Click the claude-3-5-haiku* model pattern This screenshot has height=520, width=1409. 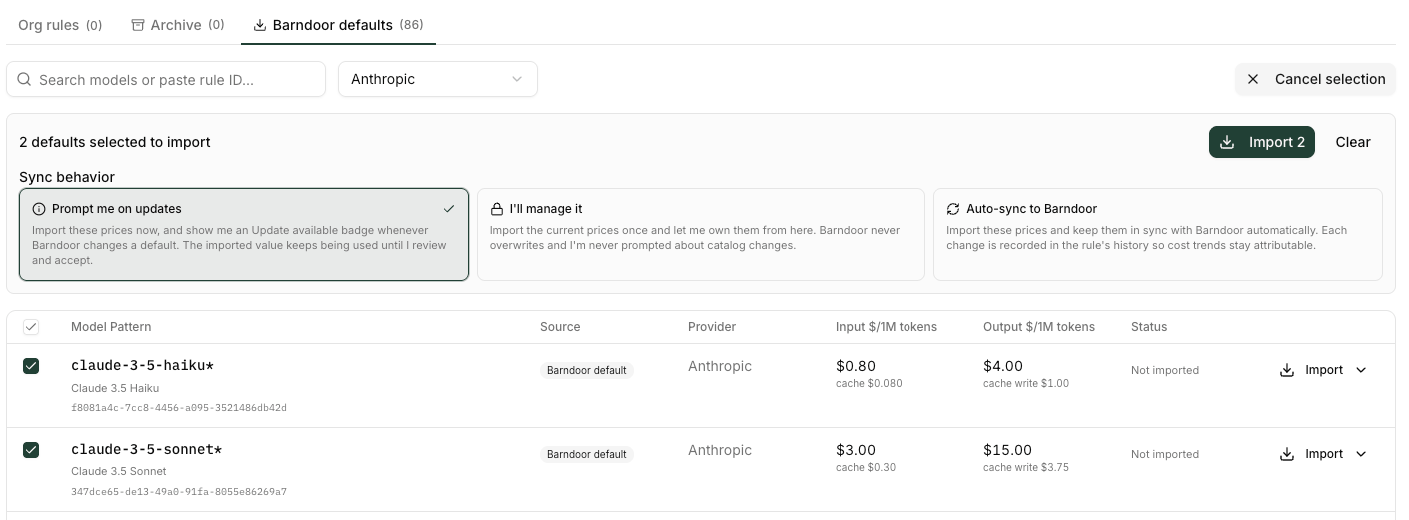[143, 366]
